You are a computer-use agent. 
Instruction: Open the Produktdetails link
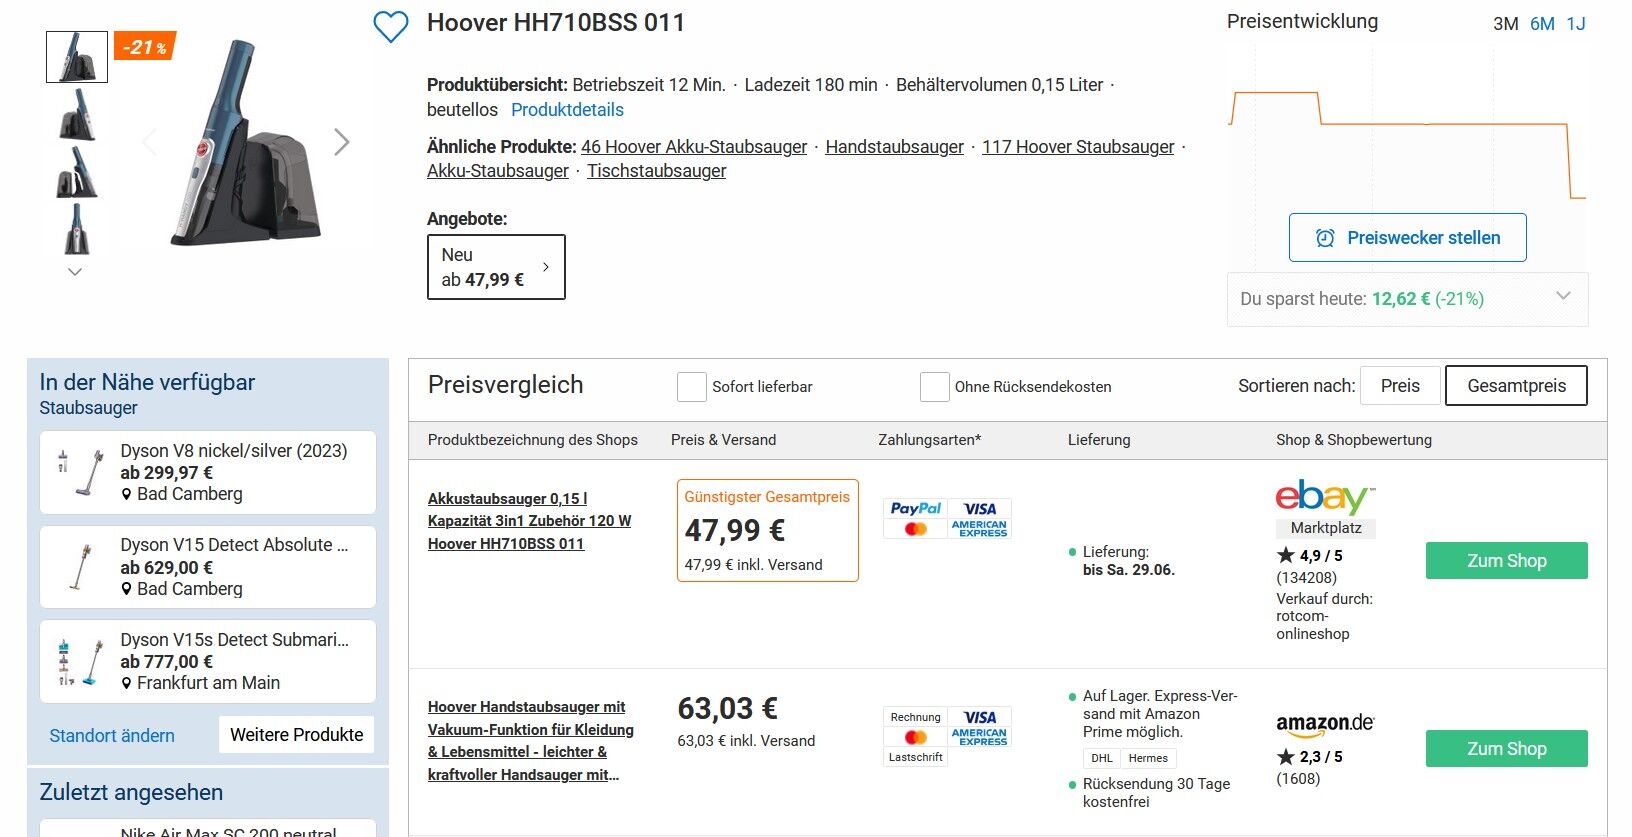pyautogui.click(x=567, y=110)
